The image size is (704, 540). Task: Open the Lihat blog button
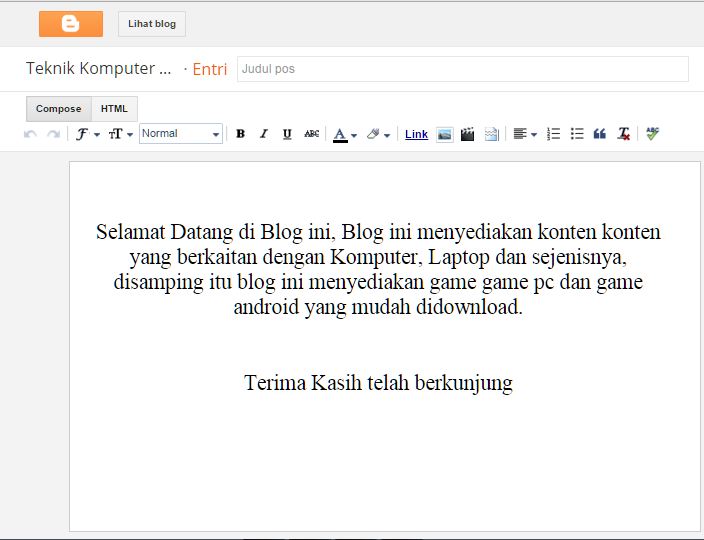tap(152, 24)
